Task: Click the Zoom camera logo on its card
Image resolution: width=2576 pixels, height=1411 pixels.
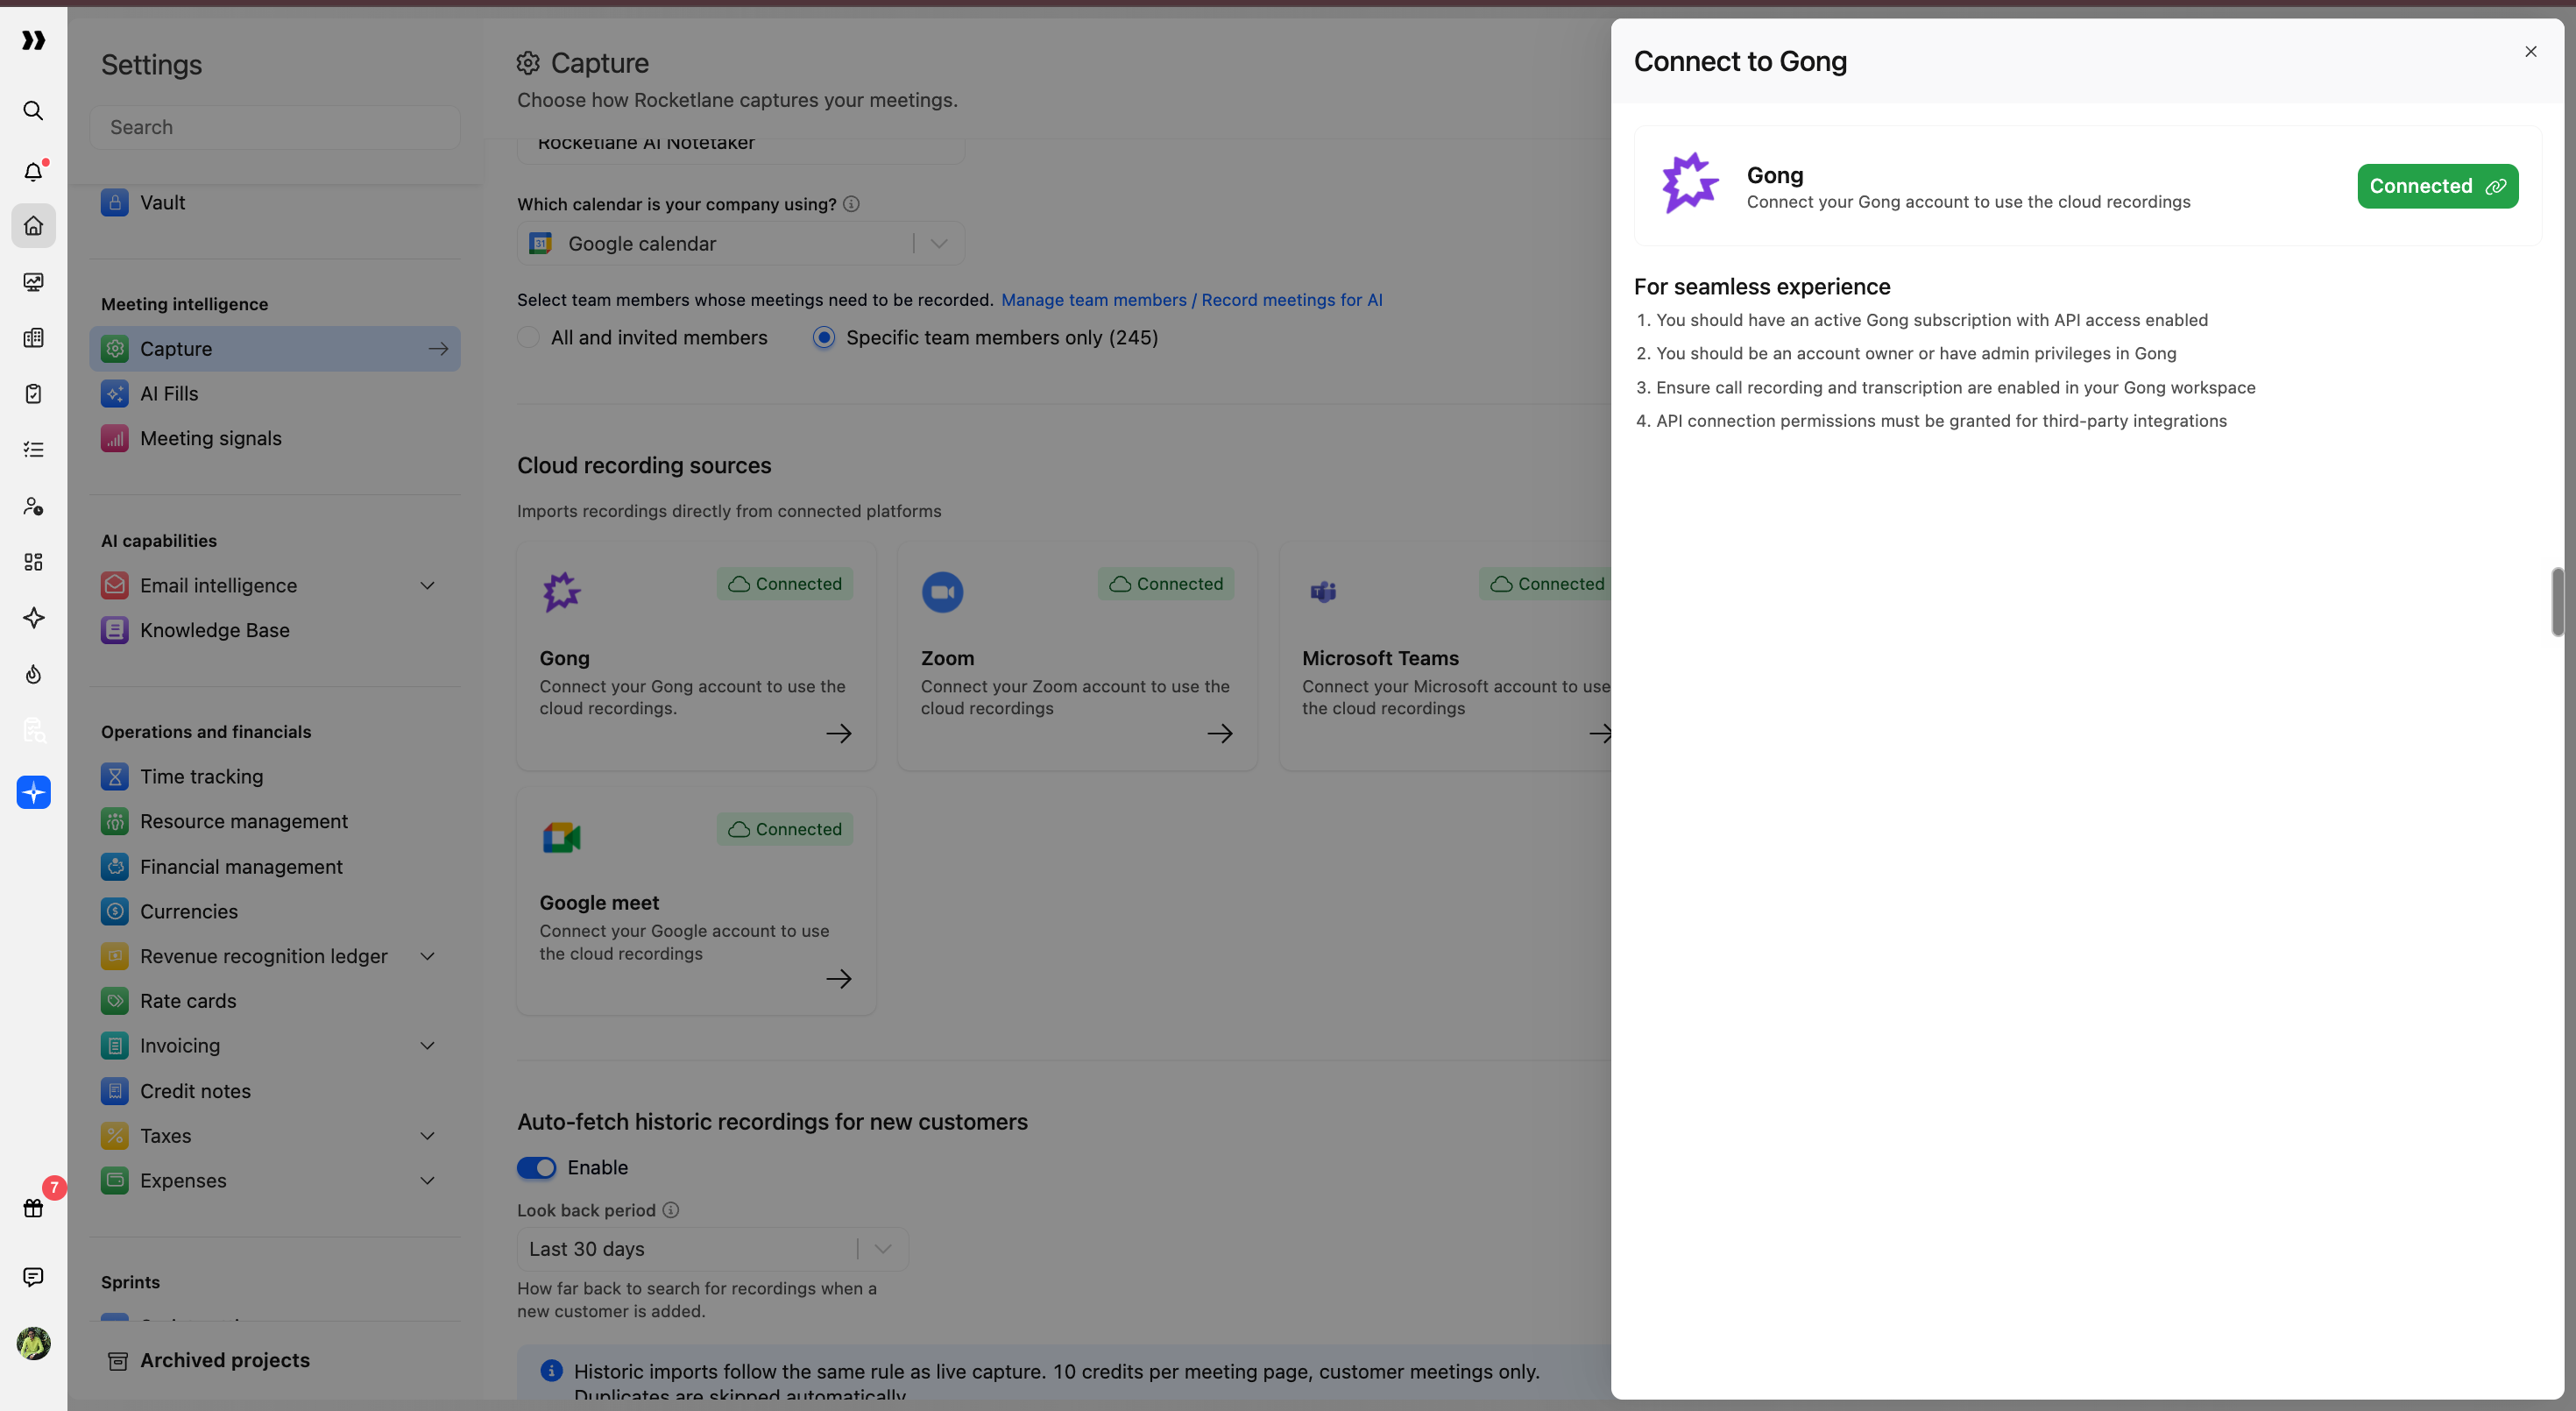Action: 942,592
